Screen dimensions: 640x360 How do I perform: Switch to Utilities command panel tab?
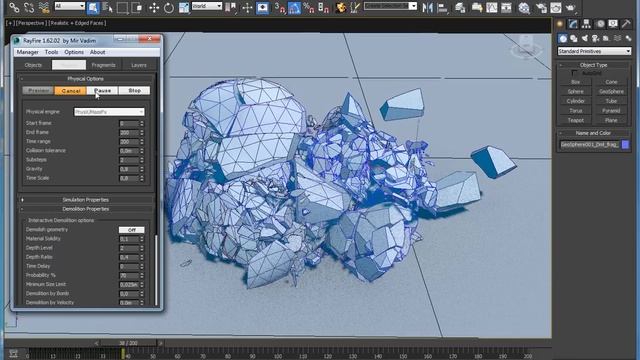[x=627, y=24]
